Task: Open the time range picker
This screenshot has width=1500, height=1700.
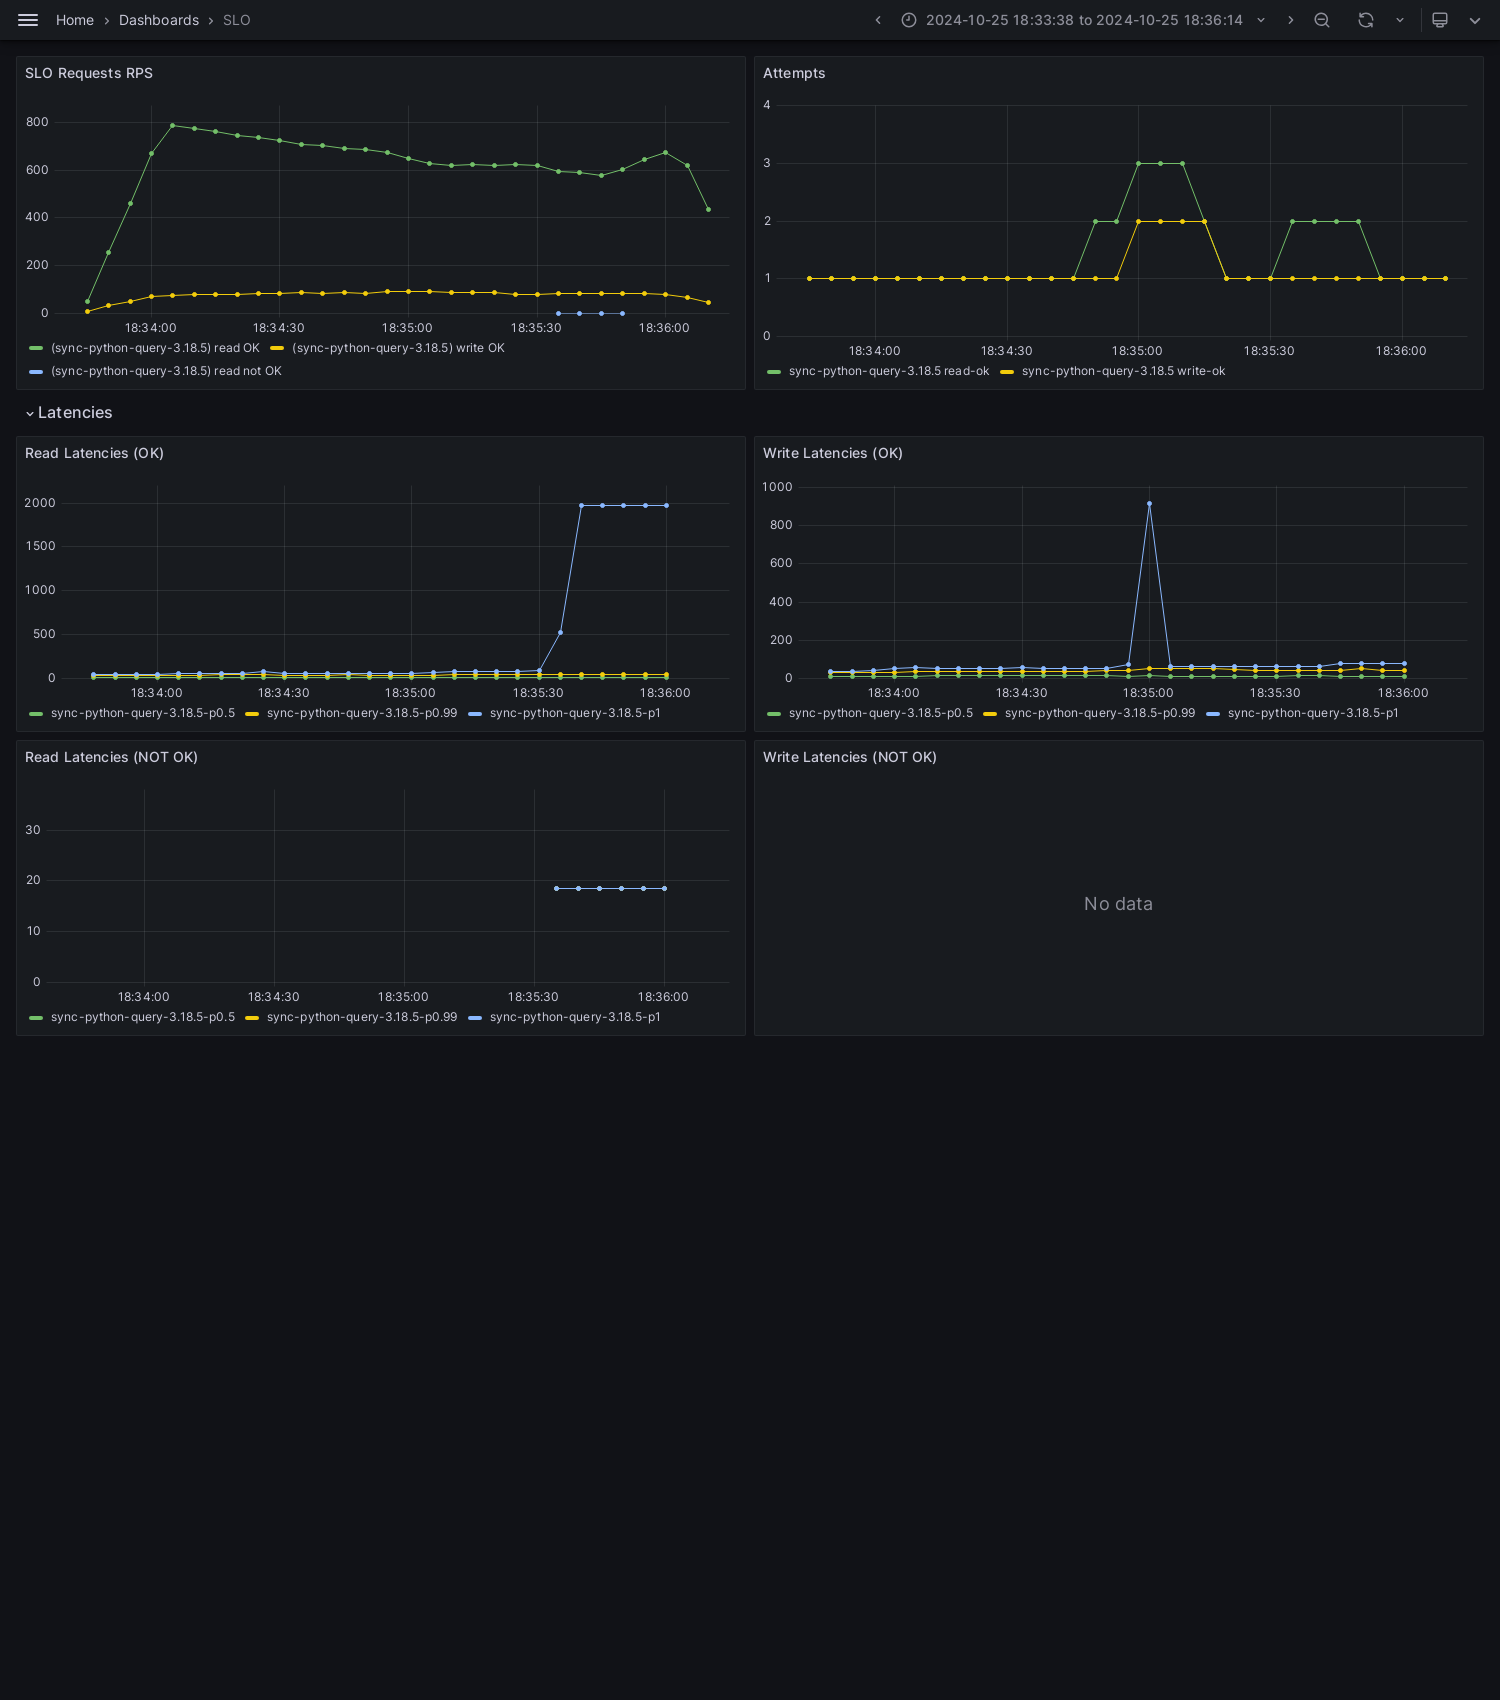Action: click(x=1084, y=20)
